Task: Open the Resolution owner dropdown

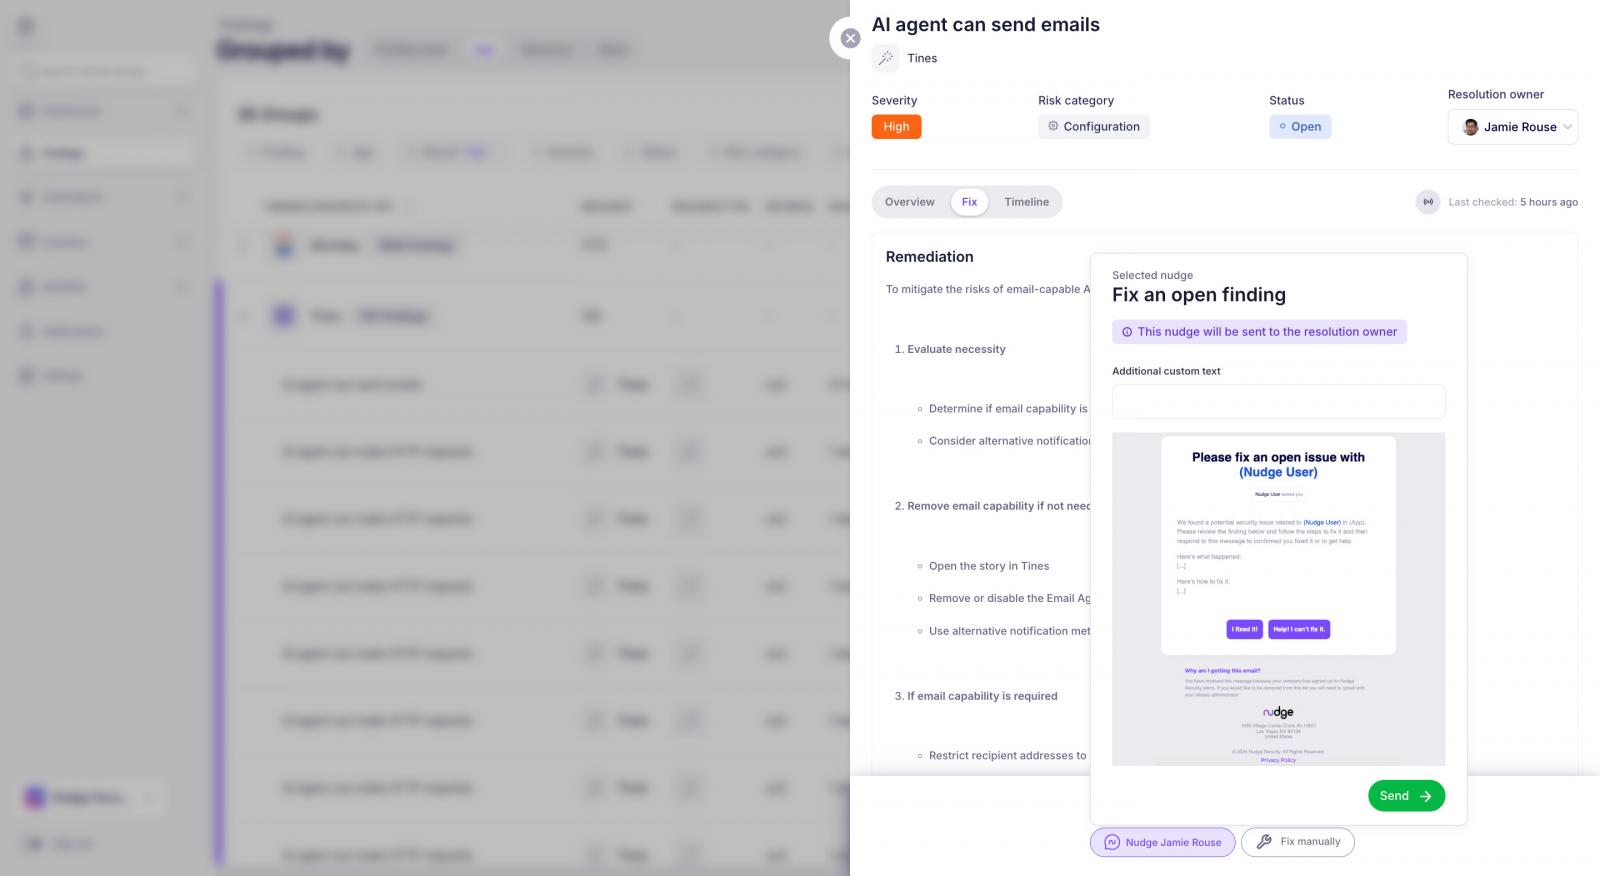Action: tap(1512, 127)
